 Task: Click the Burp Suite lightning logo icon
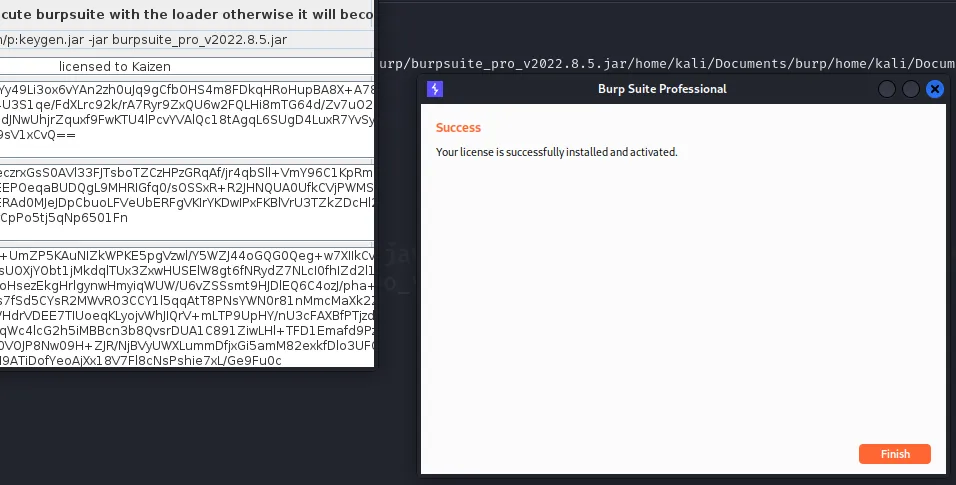pyautogui.click(x=435, y=89)
